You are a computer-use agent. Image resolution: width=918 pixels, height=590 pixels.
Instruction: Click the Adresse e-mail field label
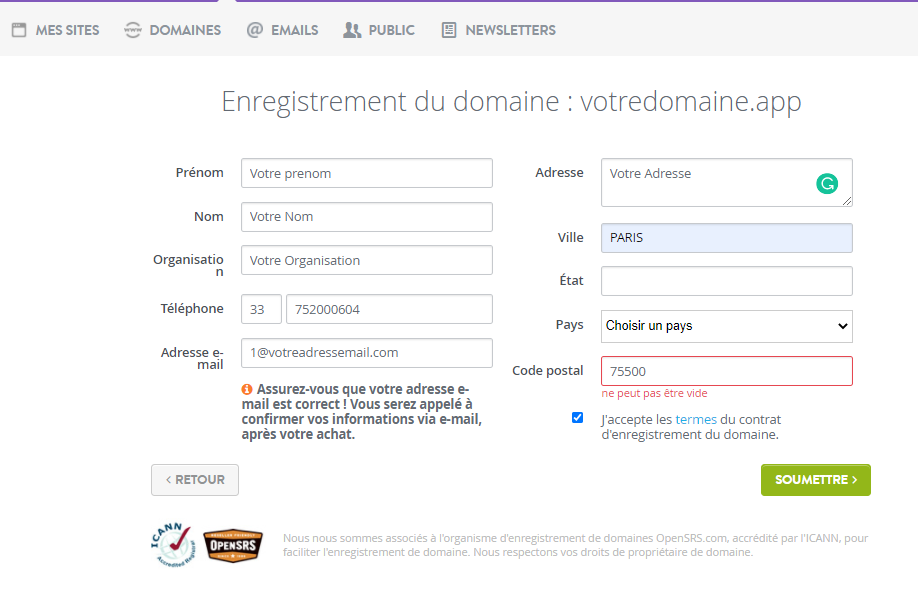coord(193,358)
